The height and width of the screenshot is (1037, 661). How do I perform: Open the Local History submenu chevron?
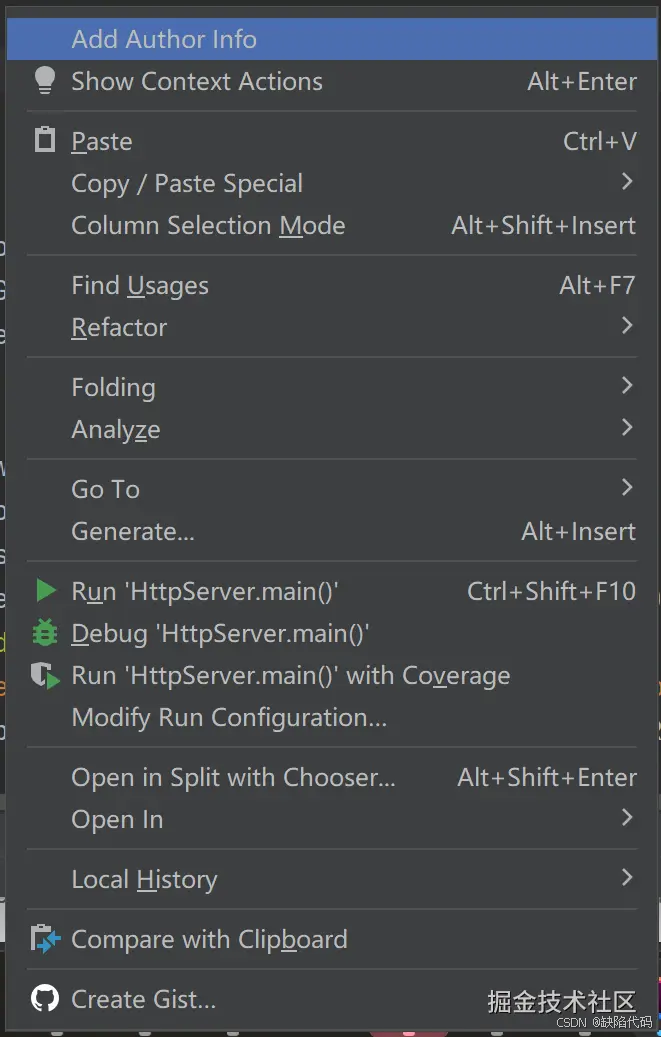click(x=627, y=878)
